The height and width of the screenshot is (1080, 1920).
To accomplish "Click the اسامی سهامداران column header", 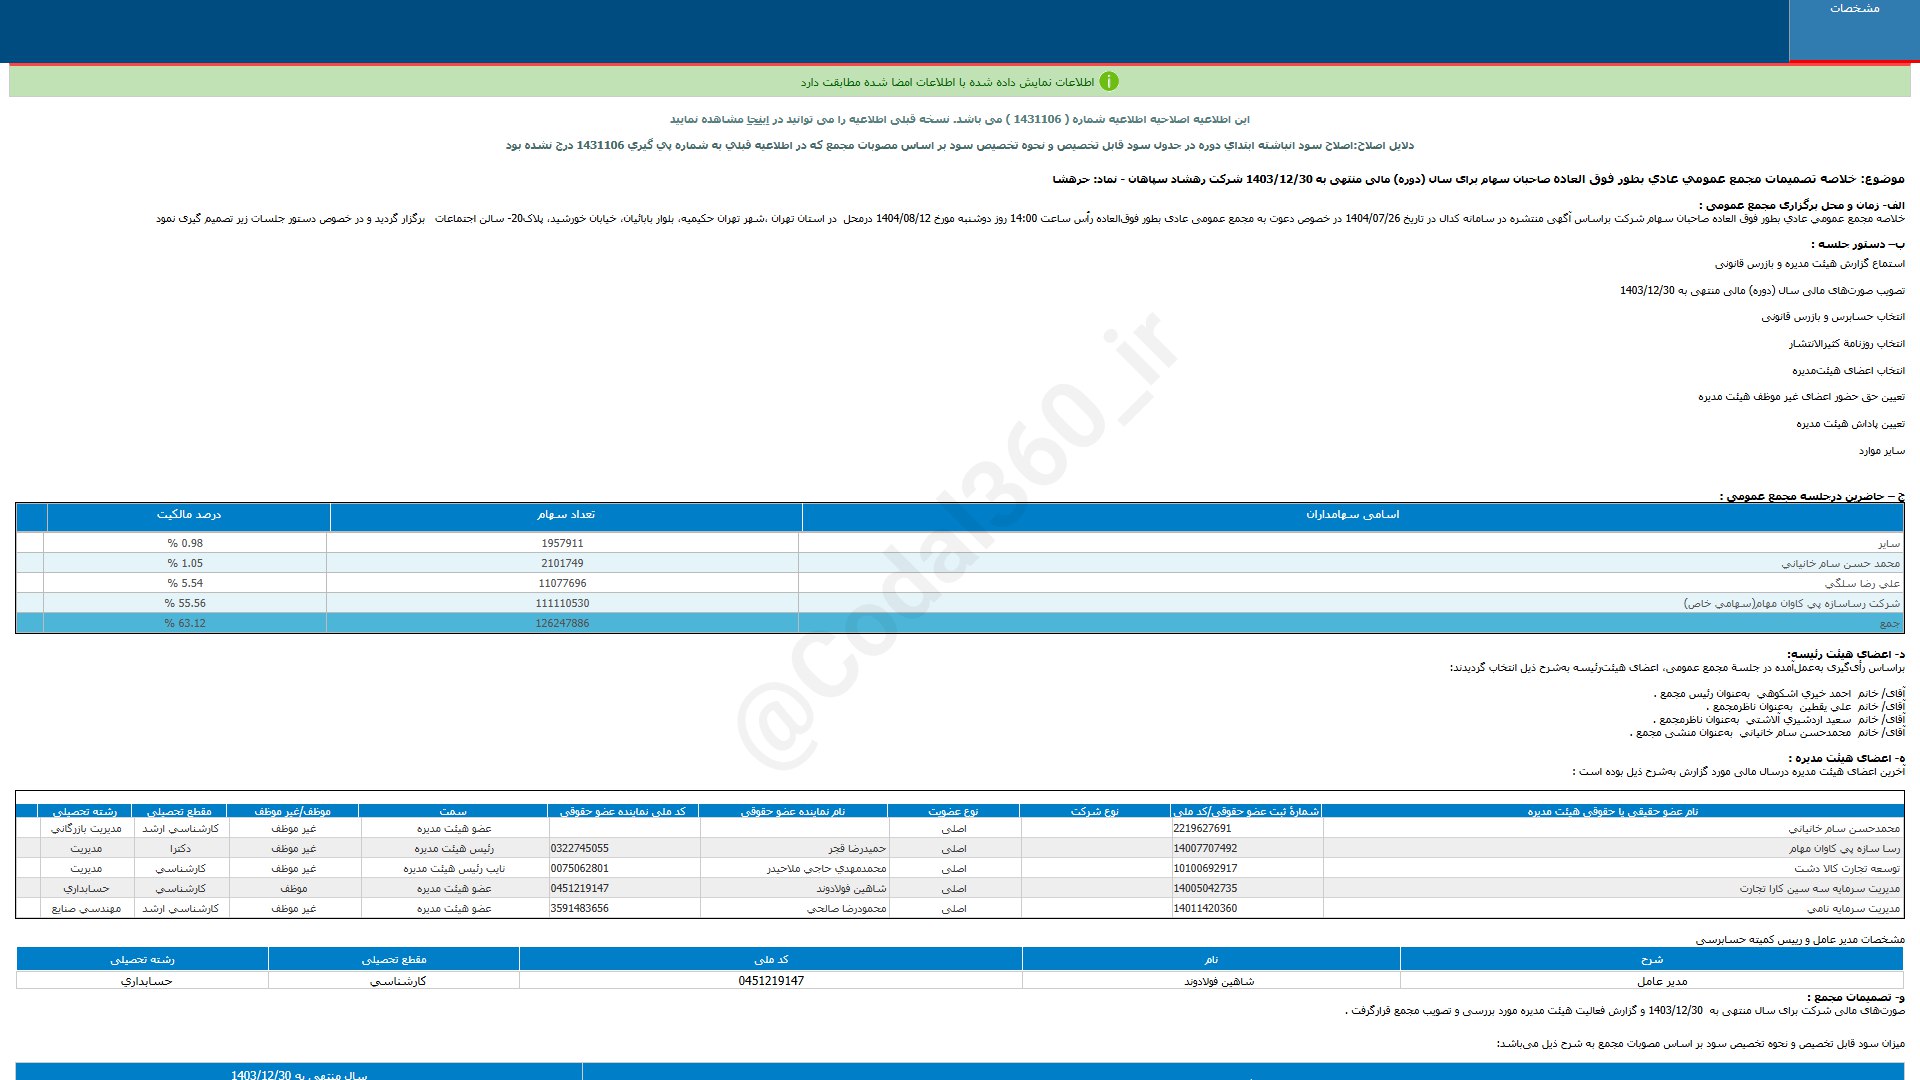I will [x=1352, y=515].
